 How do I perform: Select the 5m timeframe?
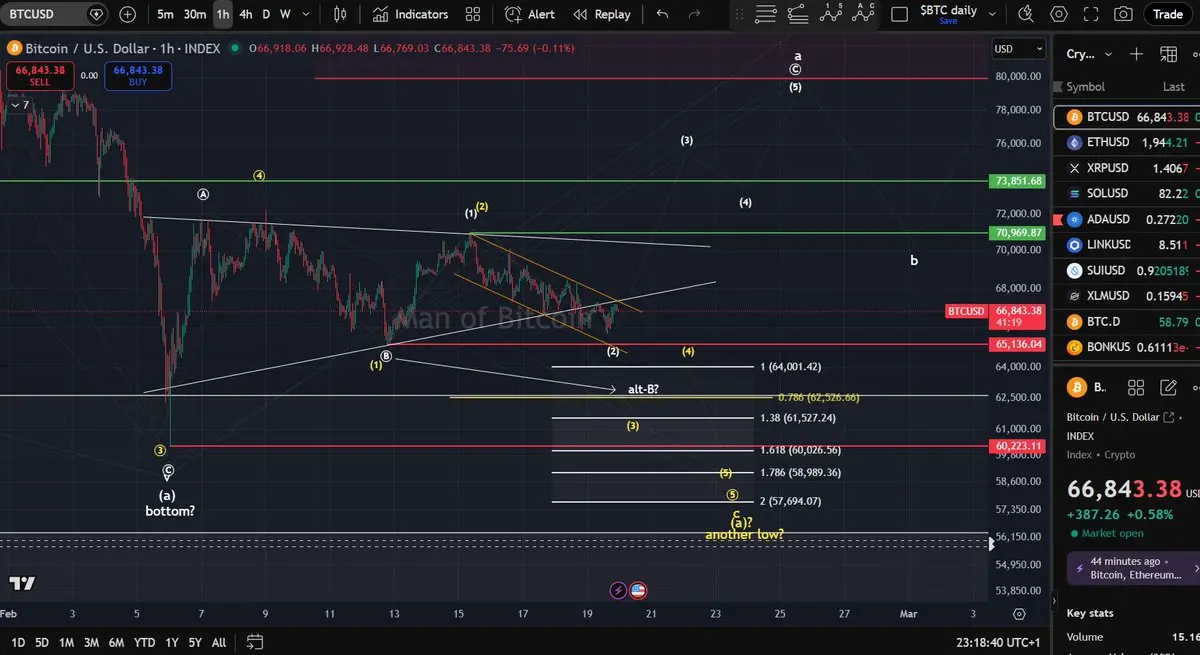coord(165,14)
